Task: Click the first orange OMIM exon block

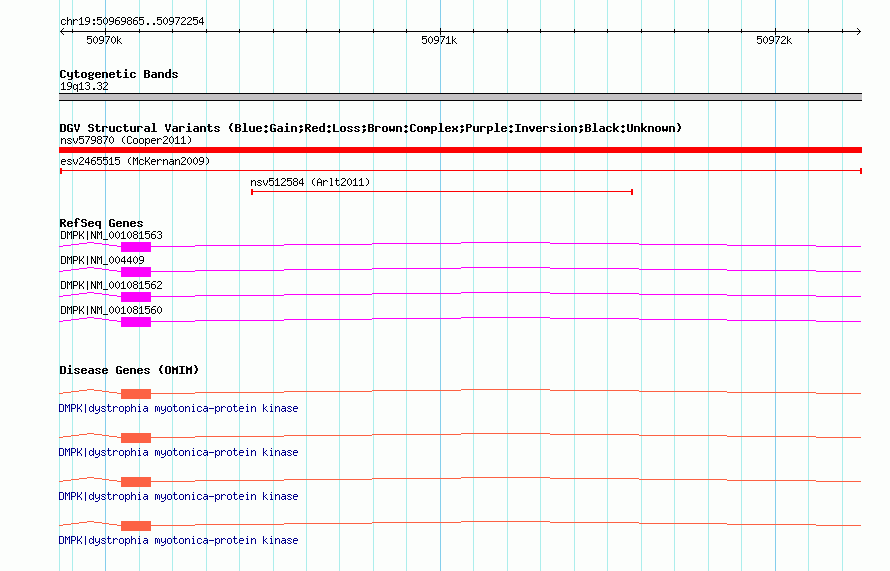Action: tap(136, 394)
